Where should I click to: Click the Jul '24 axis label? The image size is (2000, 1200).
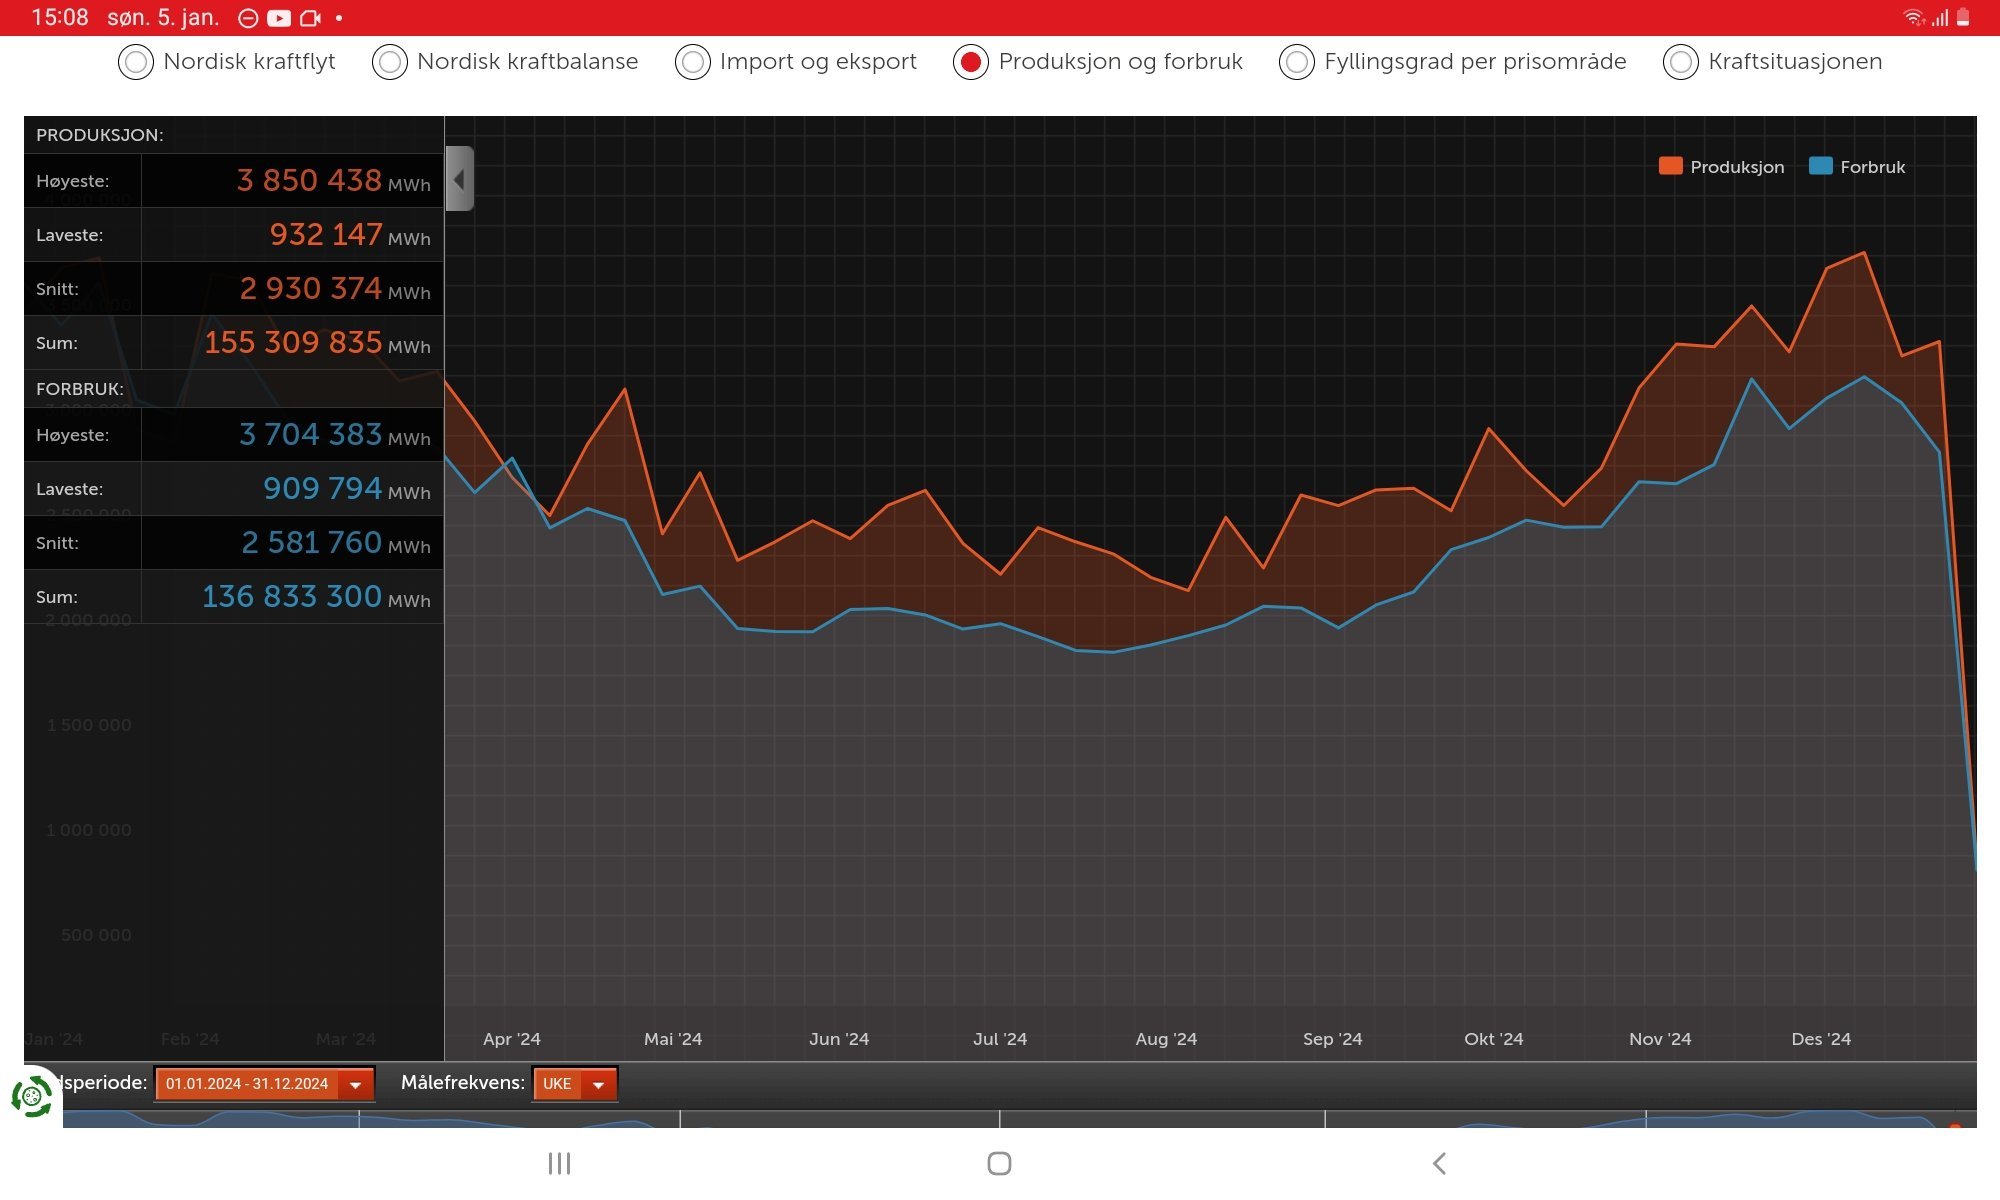(x=1000, y=1039)
